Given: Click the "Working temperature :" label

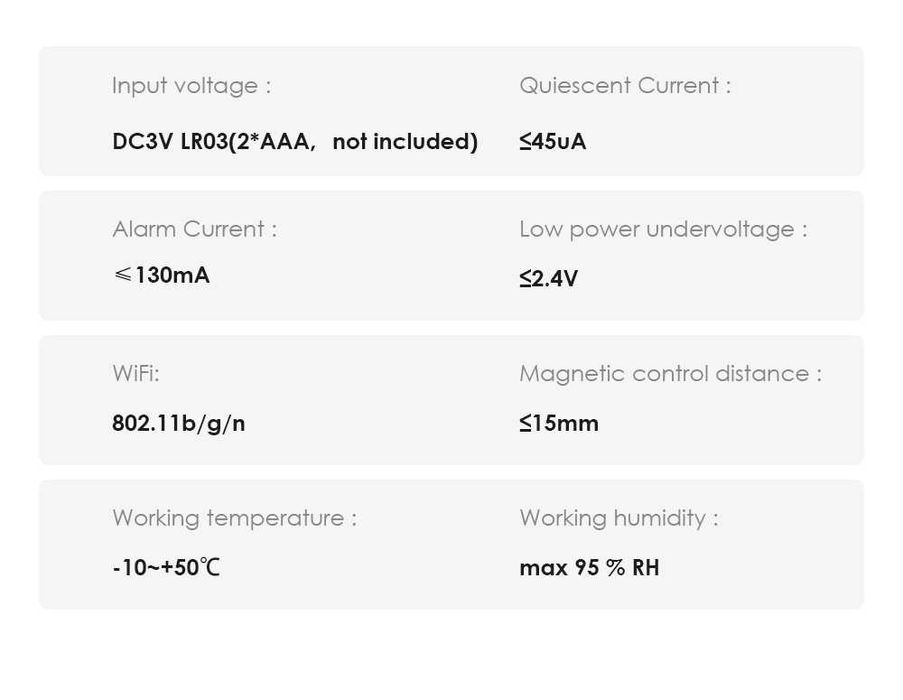Looking at the screenshot, I should [234, 518].
